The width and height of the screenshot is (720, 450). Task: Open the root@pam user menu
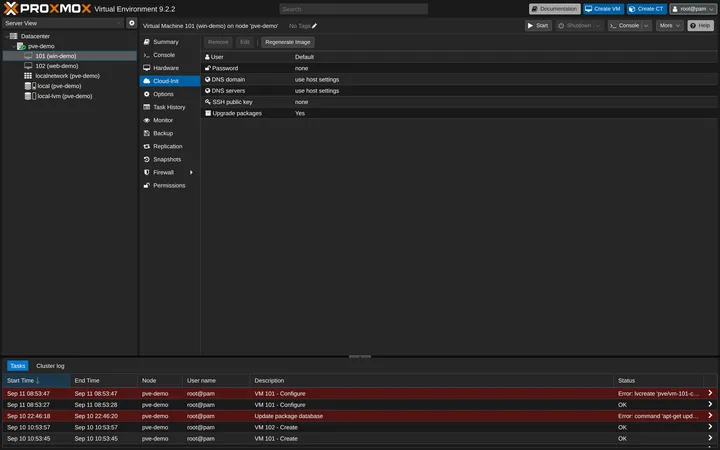click(692, 9)
